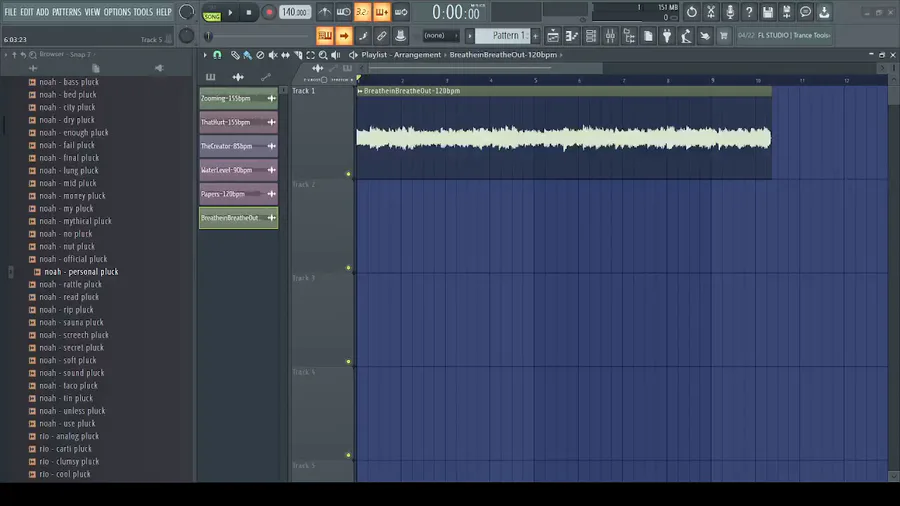Open the playlist options arrow menu
Image resolution: width=900 pixels, height=506 pixels.
coord(204,55)
